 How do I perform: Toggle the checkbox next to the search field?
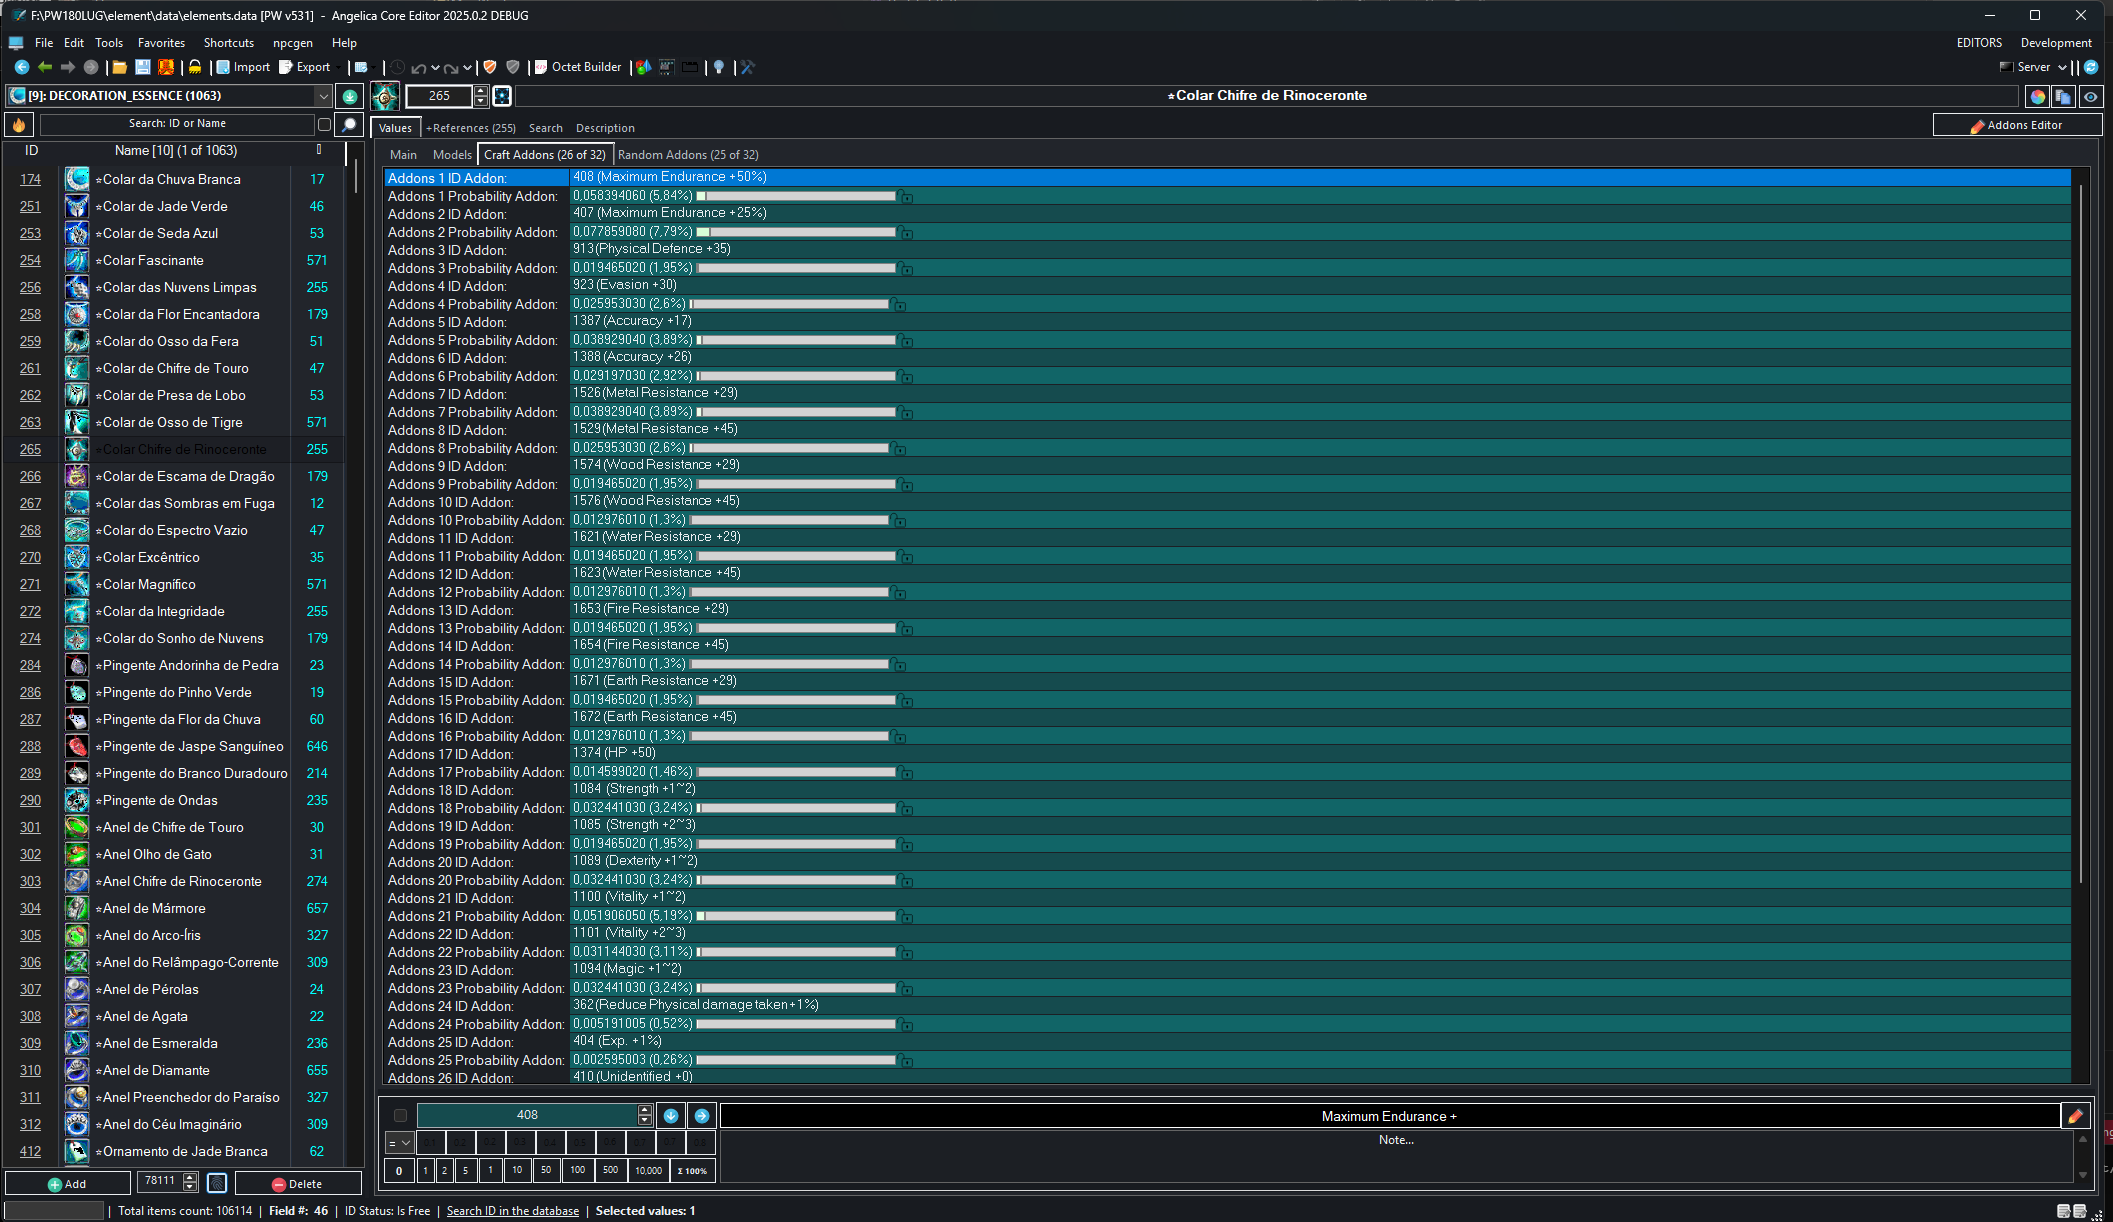[324, 123]
